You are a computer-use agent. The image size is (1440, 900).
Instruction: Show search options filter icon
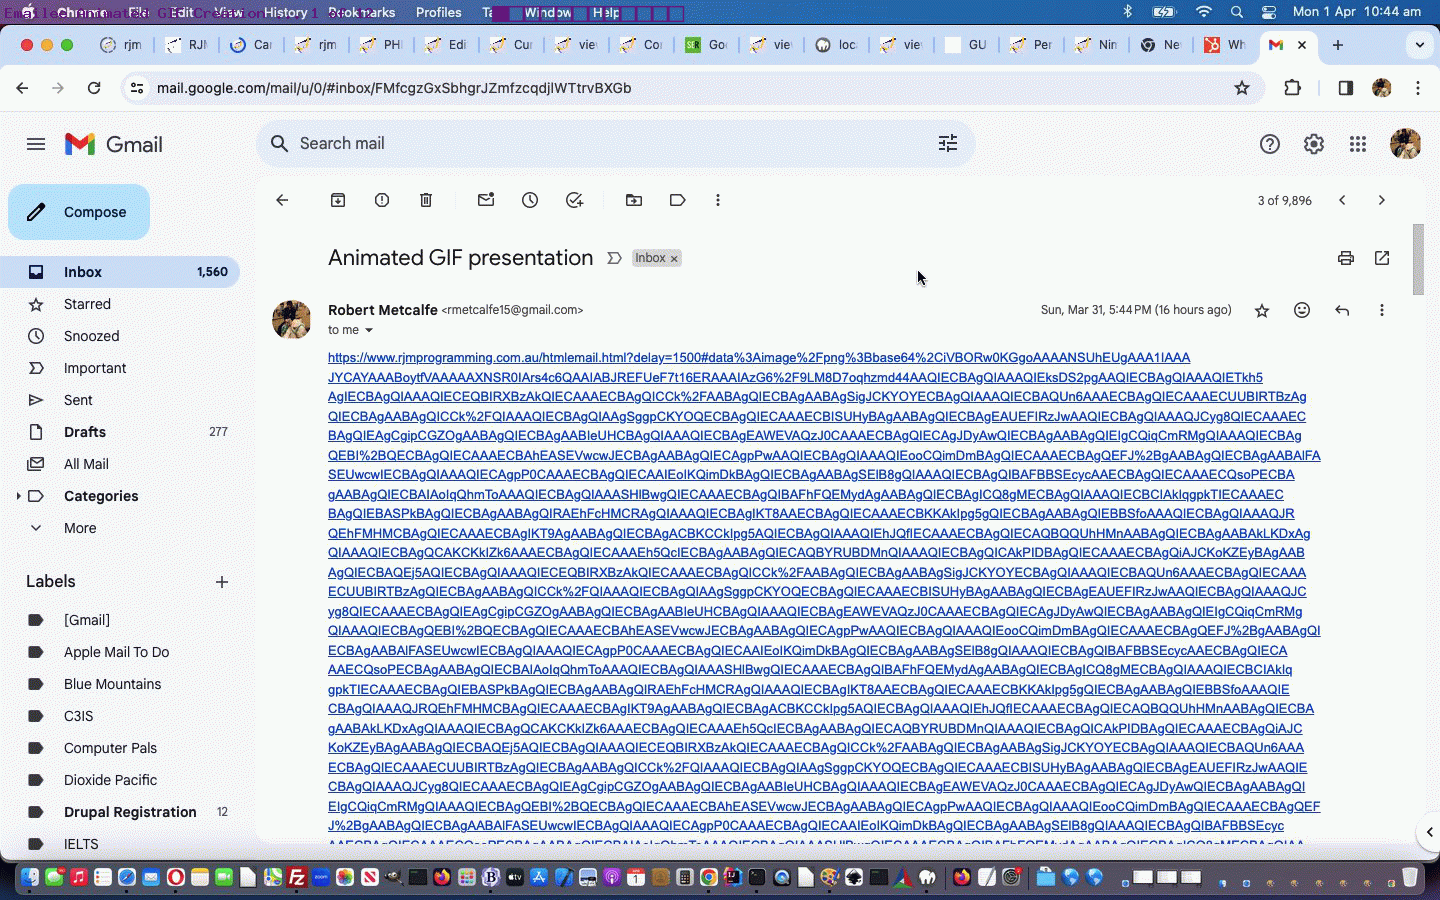[x=948, y=143]
